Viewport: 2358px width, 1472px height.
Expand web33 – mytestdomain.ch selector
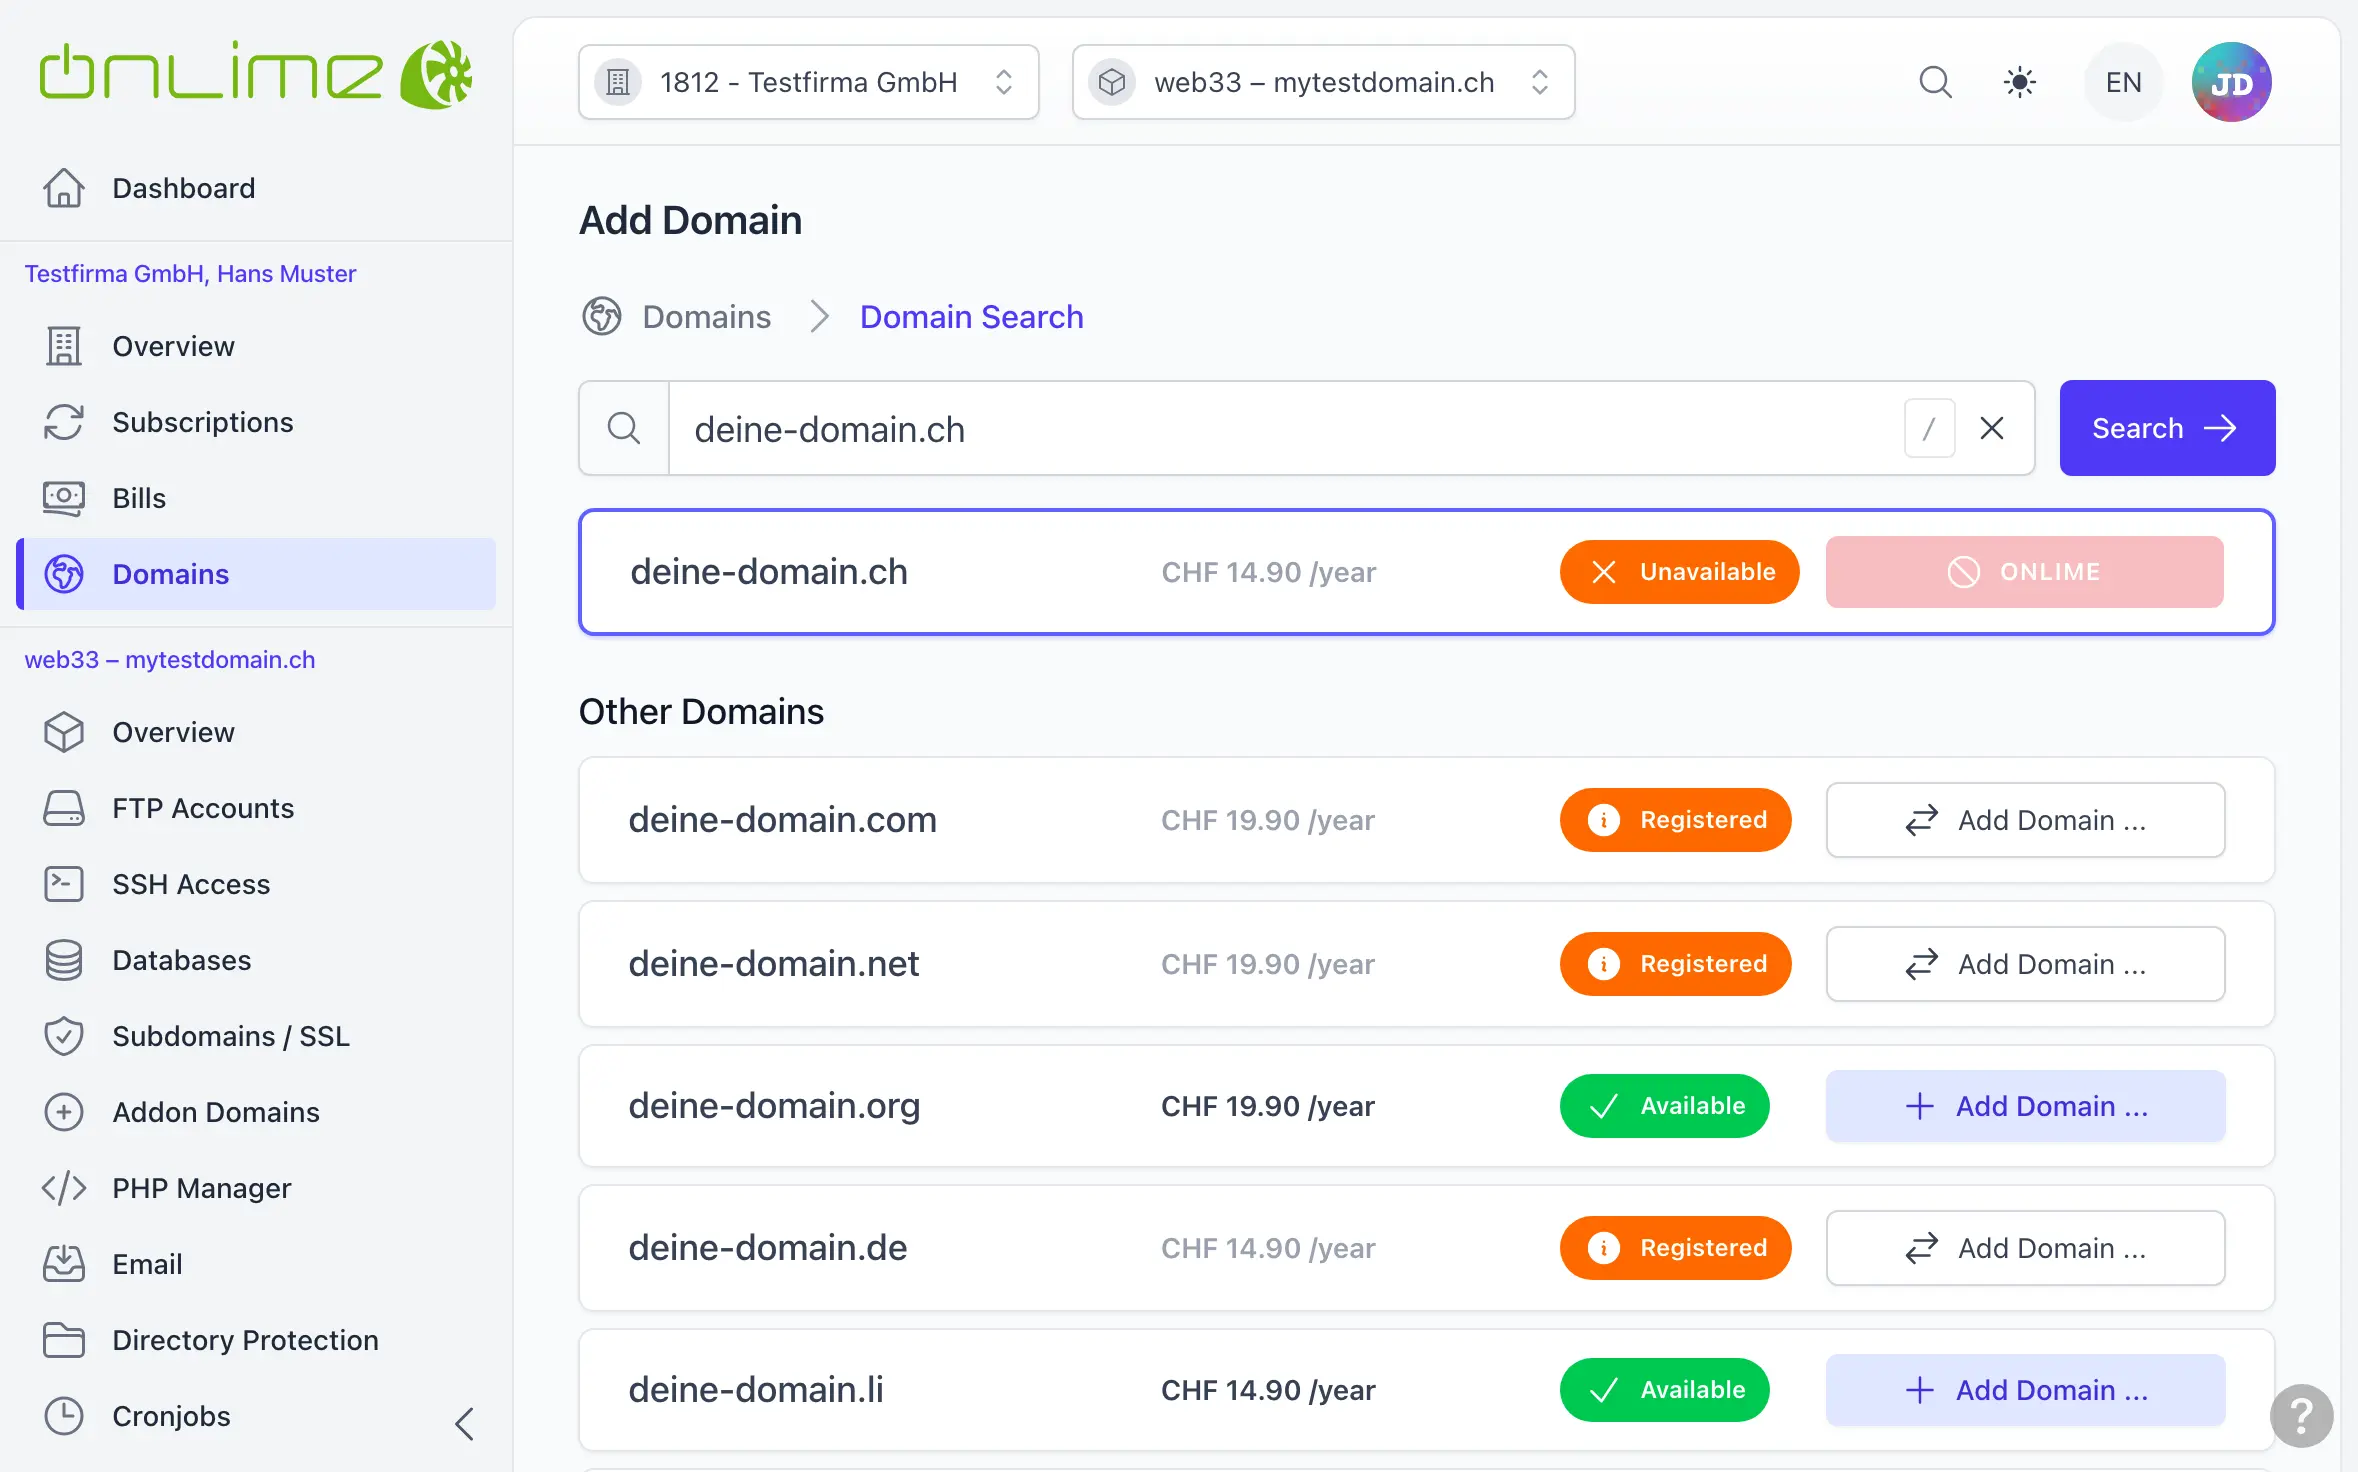(x=1323, y=82)
